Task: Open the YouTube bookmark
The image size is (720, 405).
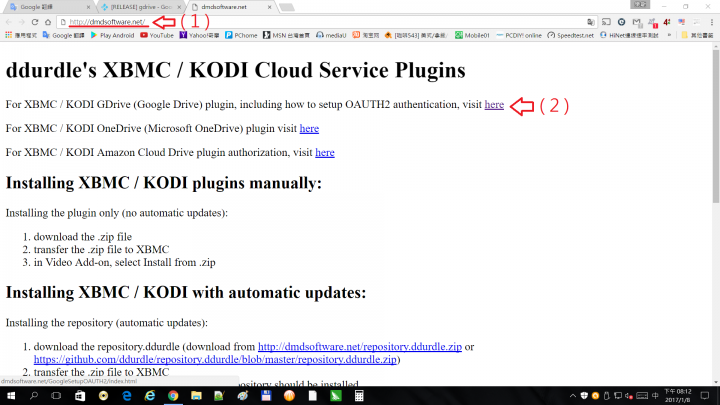Action: pyautogui.click(x=157, y=35)
